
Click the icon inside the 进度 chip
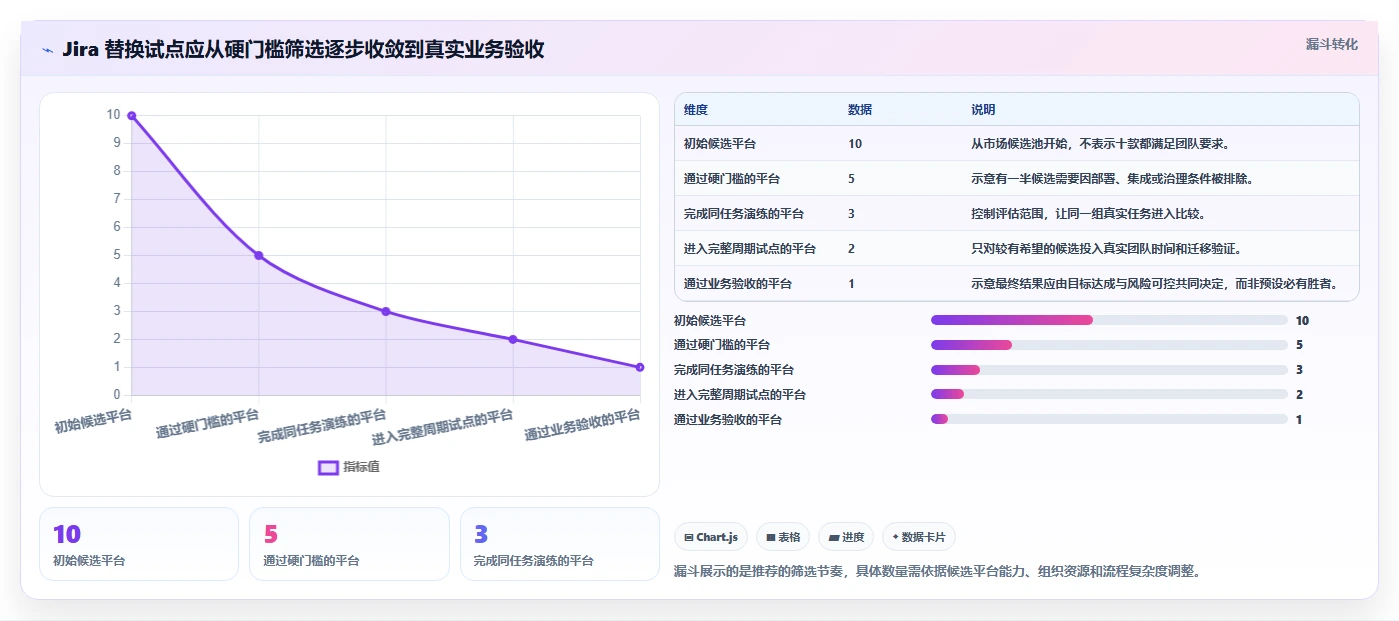coord(833,538)
